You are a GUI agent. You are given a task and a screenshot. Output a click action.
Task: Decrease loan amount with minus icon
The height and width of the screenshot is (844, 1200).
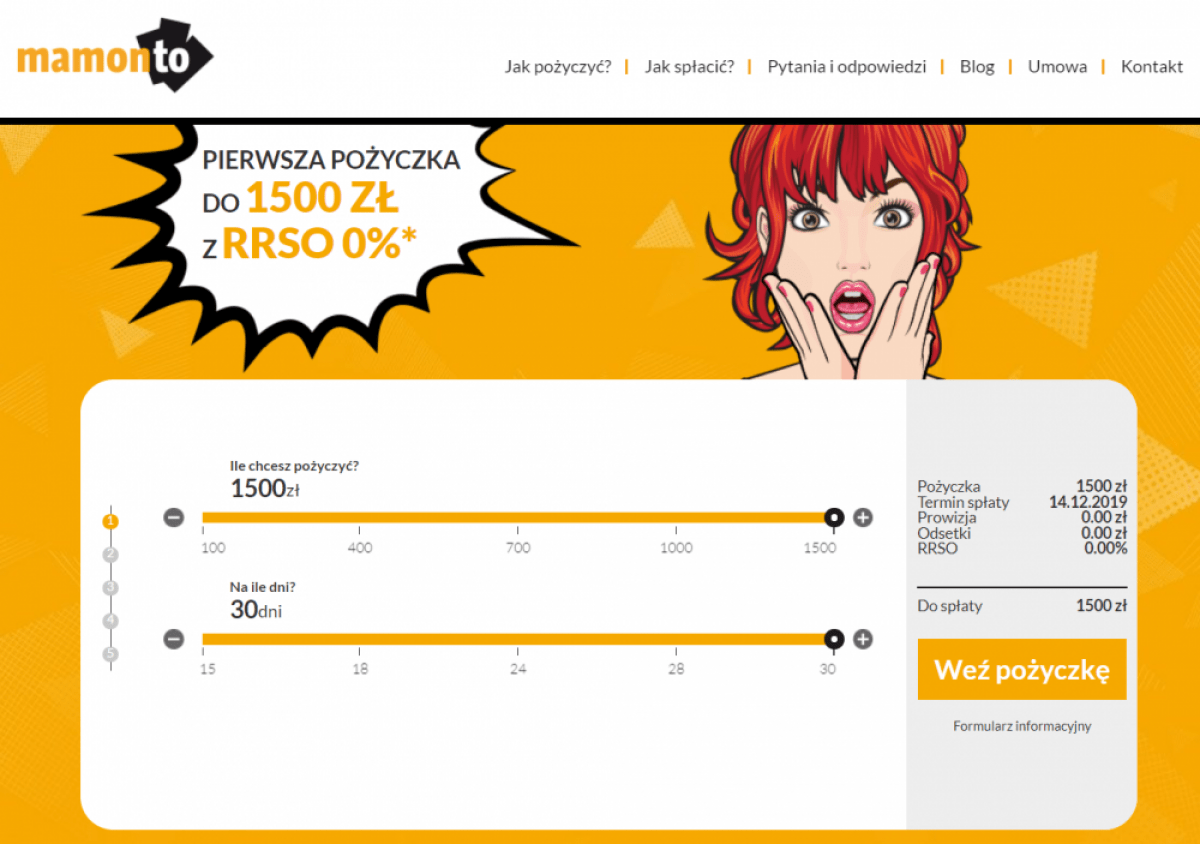click(x=174, y=517)
